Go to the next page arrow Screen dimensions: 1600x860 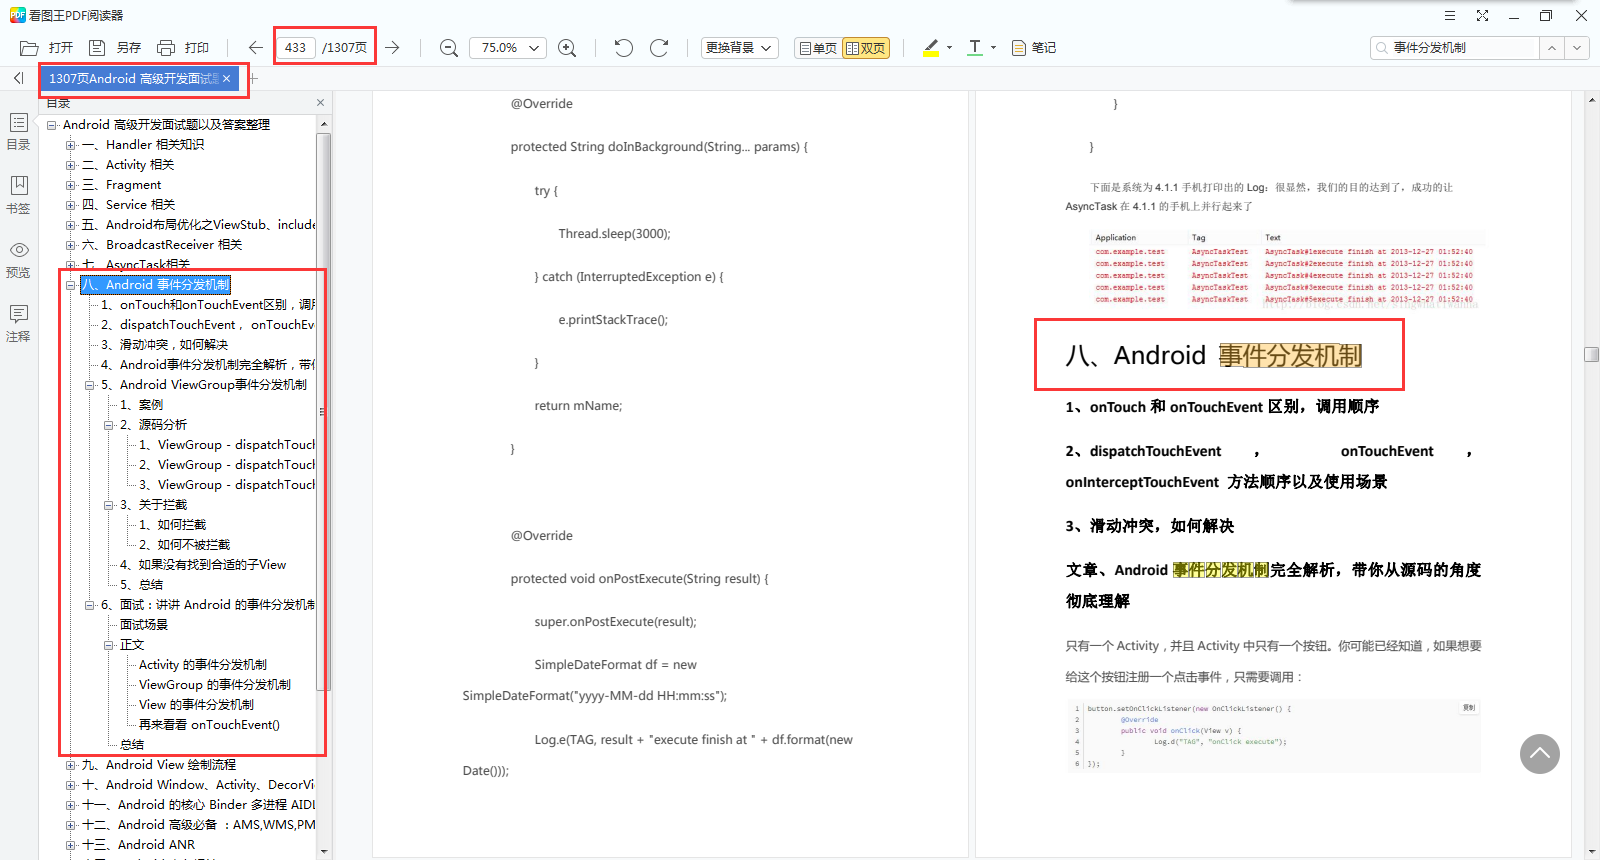coord(393,48)
